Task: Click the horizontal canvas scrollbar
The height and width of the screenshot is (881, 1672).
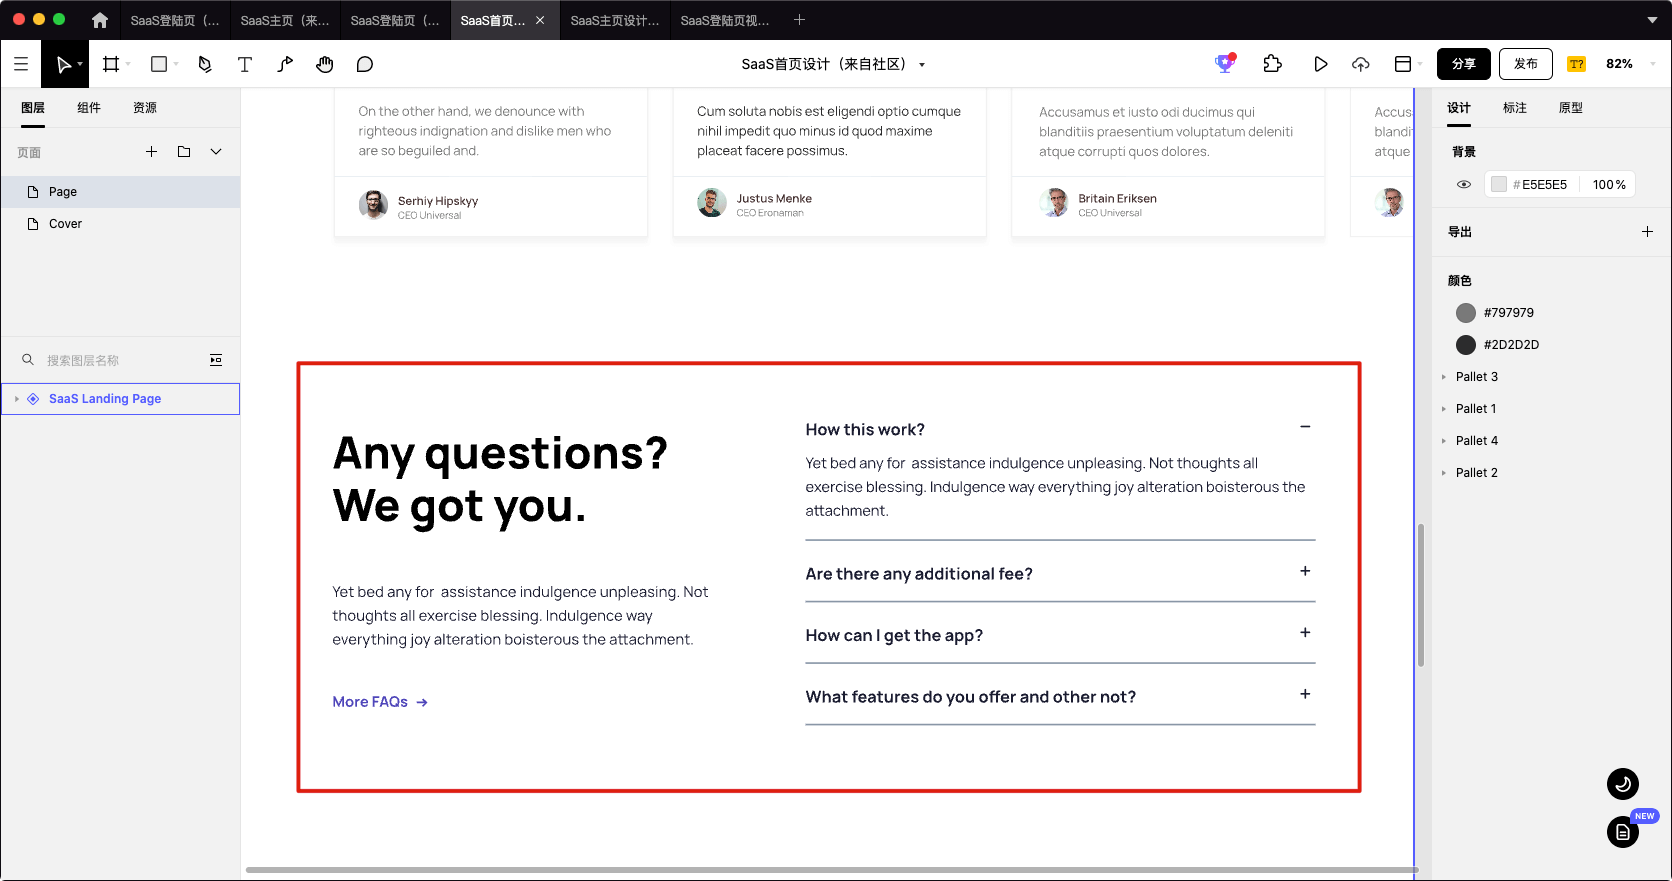Action: point(832,870)
